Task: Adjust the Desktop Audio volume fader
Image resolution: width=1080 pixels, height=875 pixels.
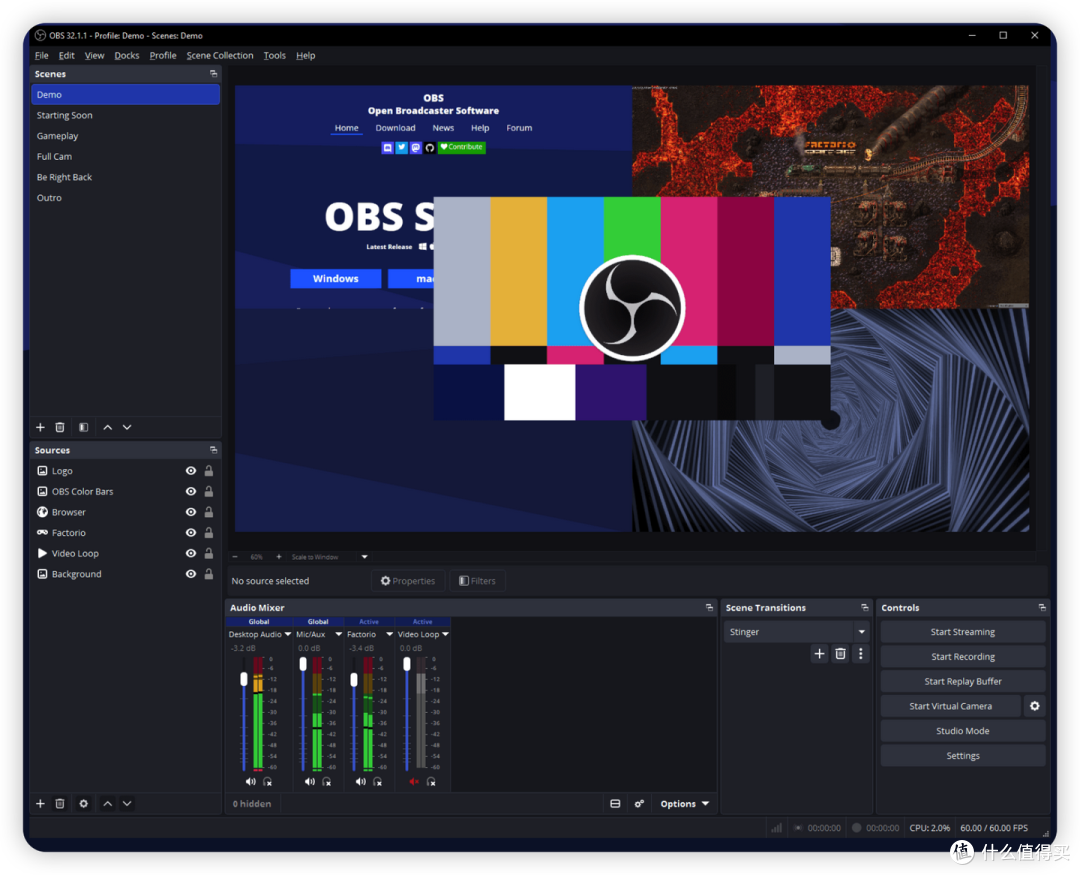Action: (x=244, y=679)
